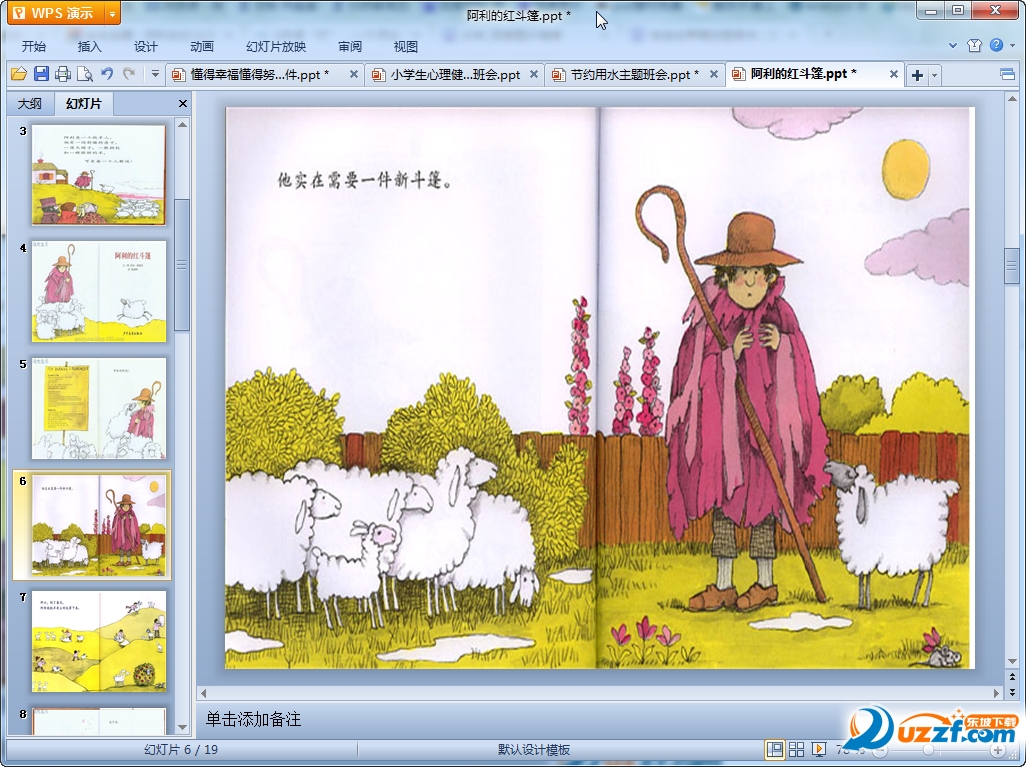Switch to the 幻灯片 thumbnails tab

click(x=84, y=103)
